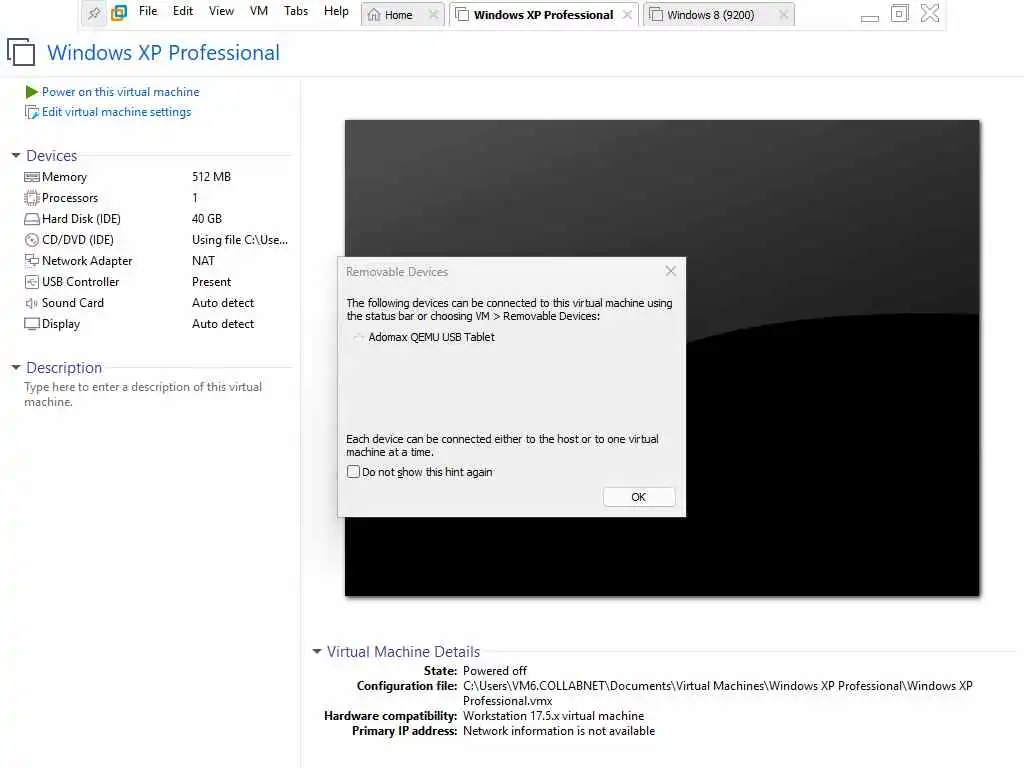
Task: Click the Network Adapter icon
Action: coord(31,261)
